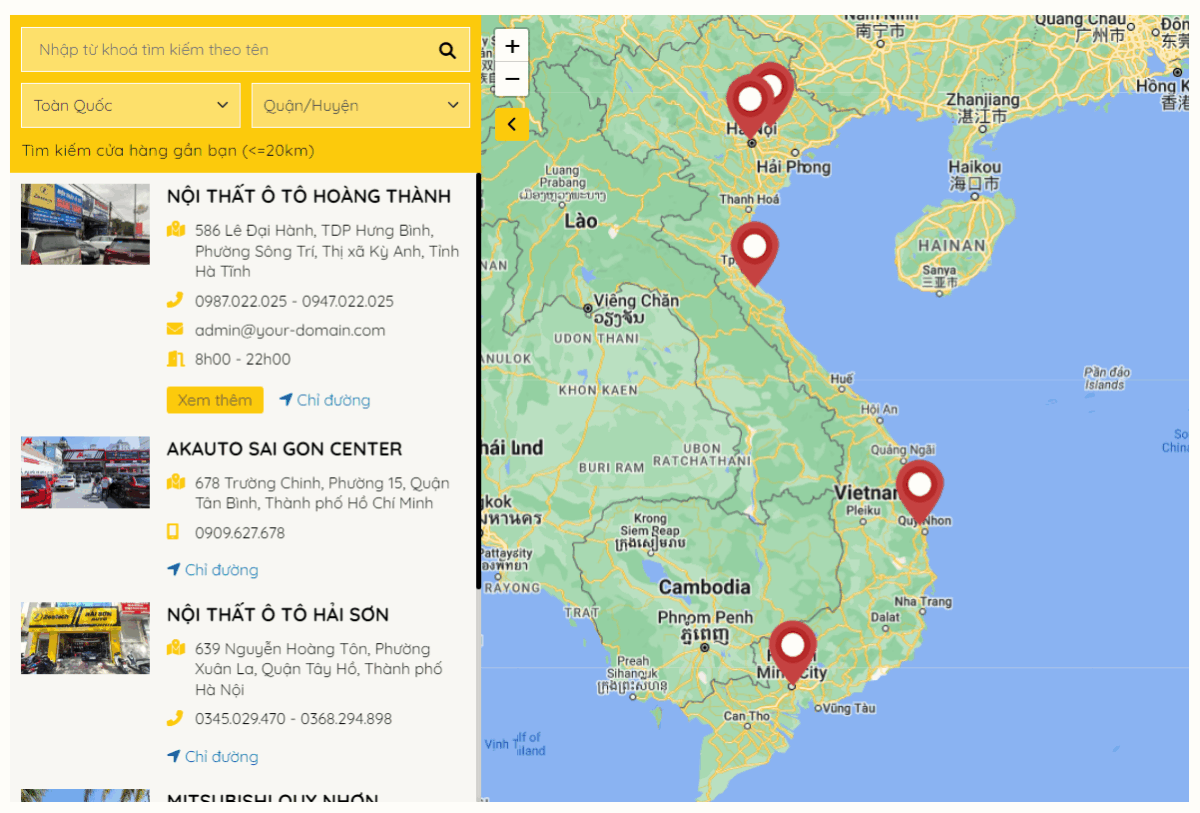Viewport: 1200px width, 813px height.
Task: Click the phone icon next to 0987.022.025
Action: [x=177, y=300]
